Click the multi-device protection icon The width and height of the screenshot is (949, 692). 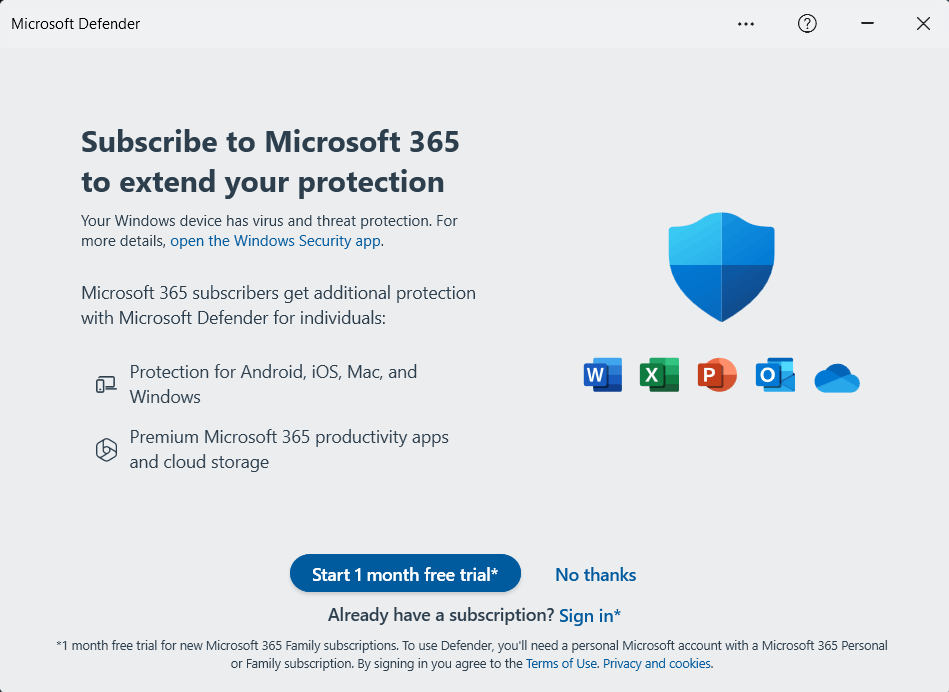[x=106, y=384]
